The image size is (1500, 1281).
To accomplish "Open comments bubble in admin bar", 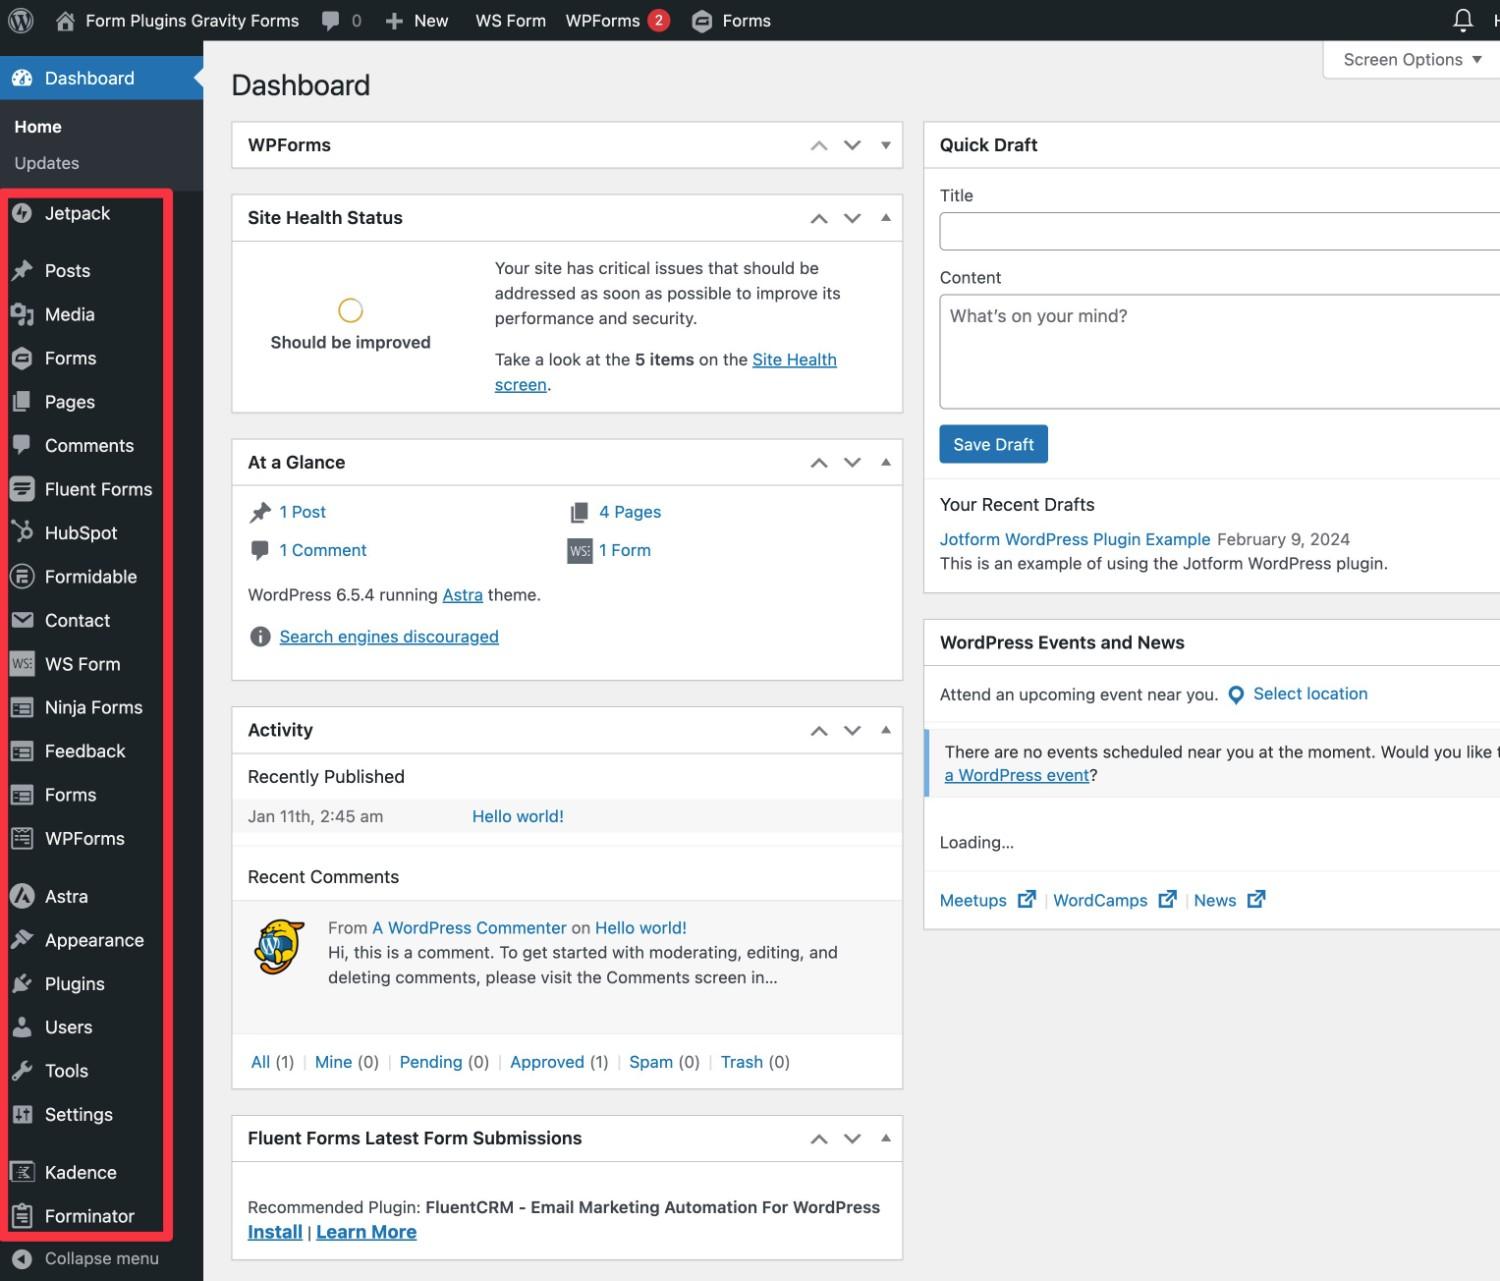I will coord(330,20).
